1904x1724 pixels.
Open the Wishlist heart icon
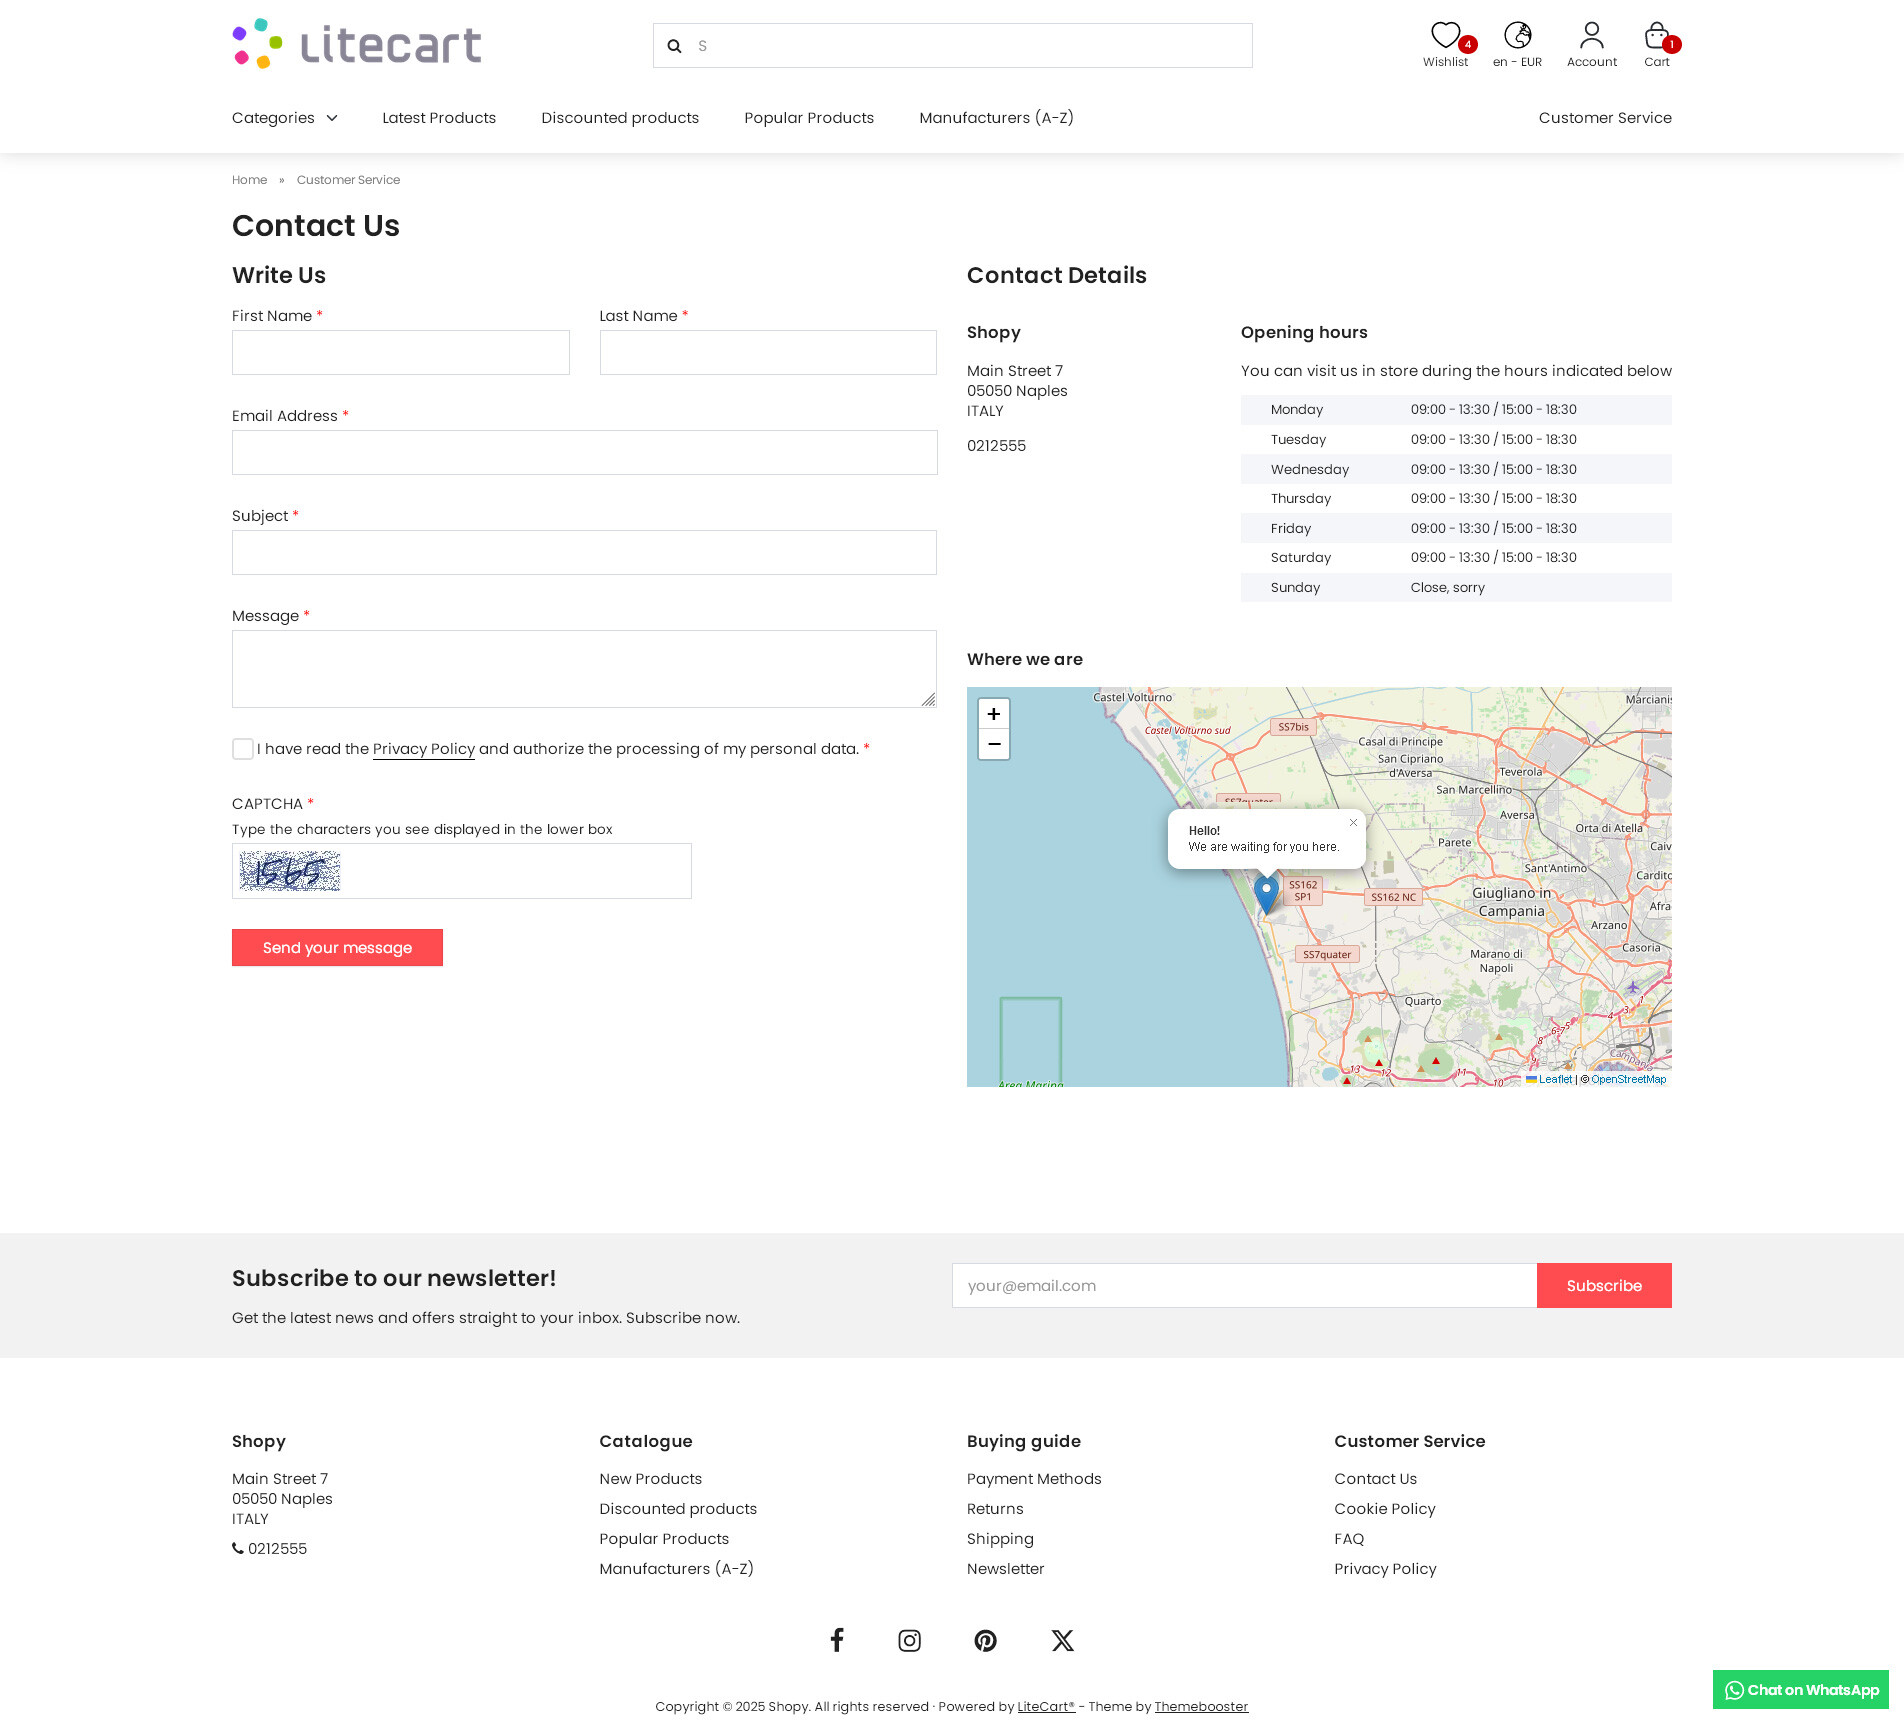[1445, 37]
